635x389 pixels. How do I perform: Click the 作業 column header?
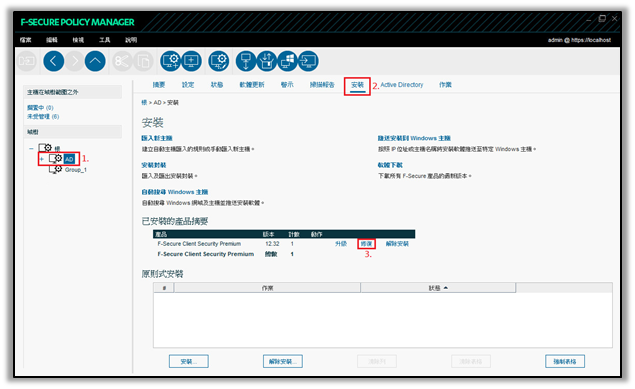pyautogui.click(x=267, y=288)
